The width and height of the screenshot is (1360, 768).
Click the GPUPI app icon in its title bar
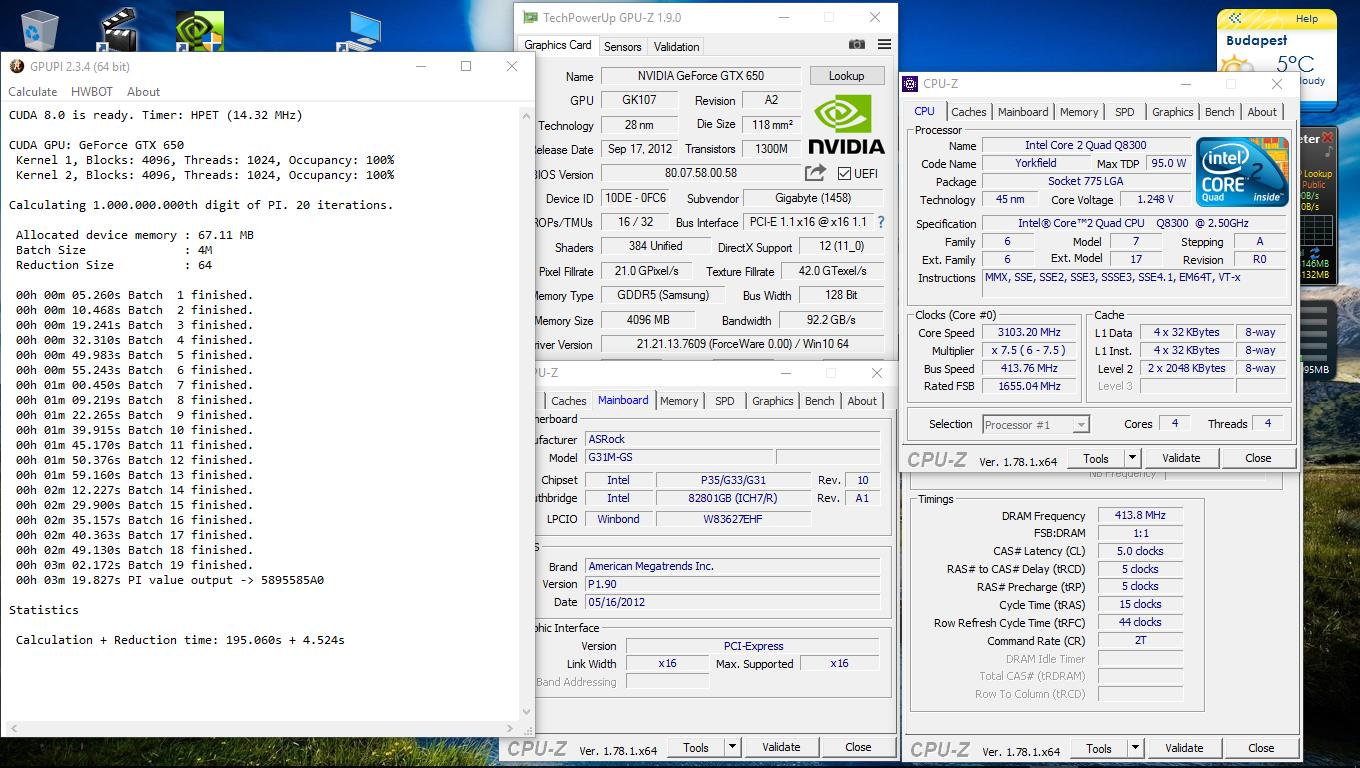tap(17, 67)
